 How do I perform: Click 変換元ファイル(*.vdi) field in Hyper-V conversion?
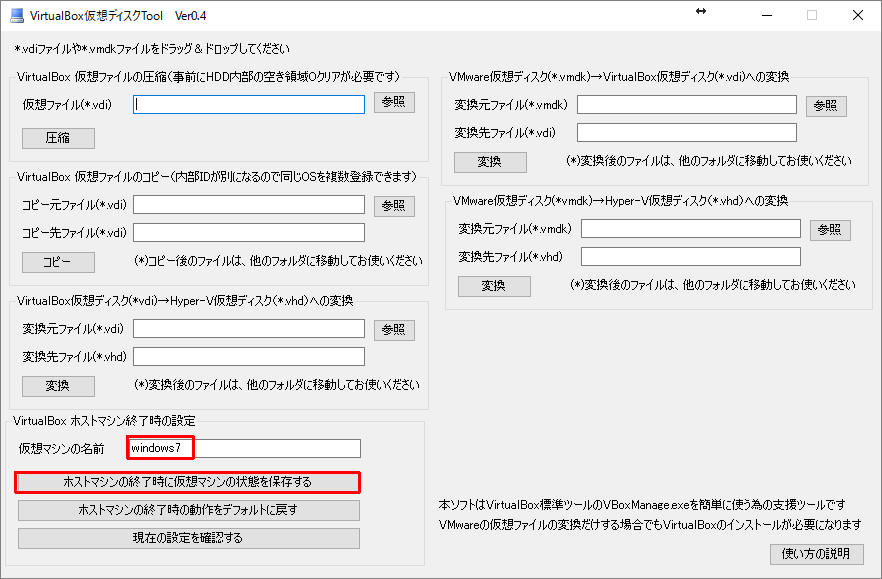tap(249, 329)
